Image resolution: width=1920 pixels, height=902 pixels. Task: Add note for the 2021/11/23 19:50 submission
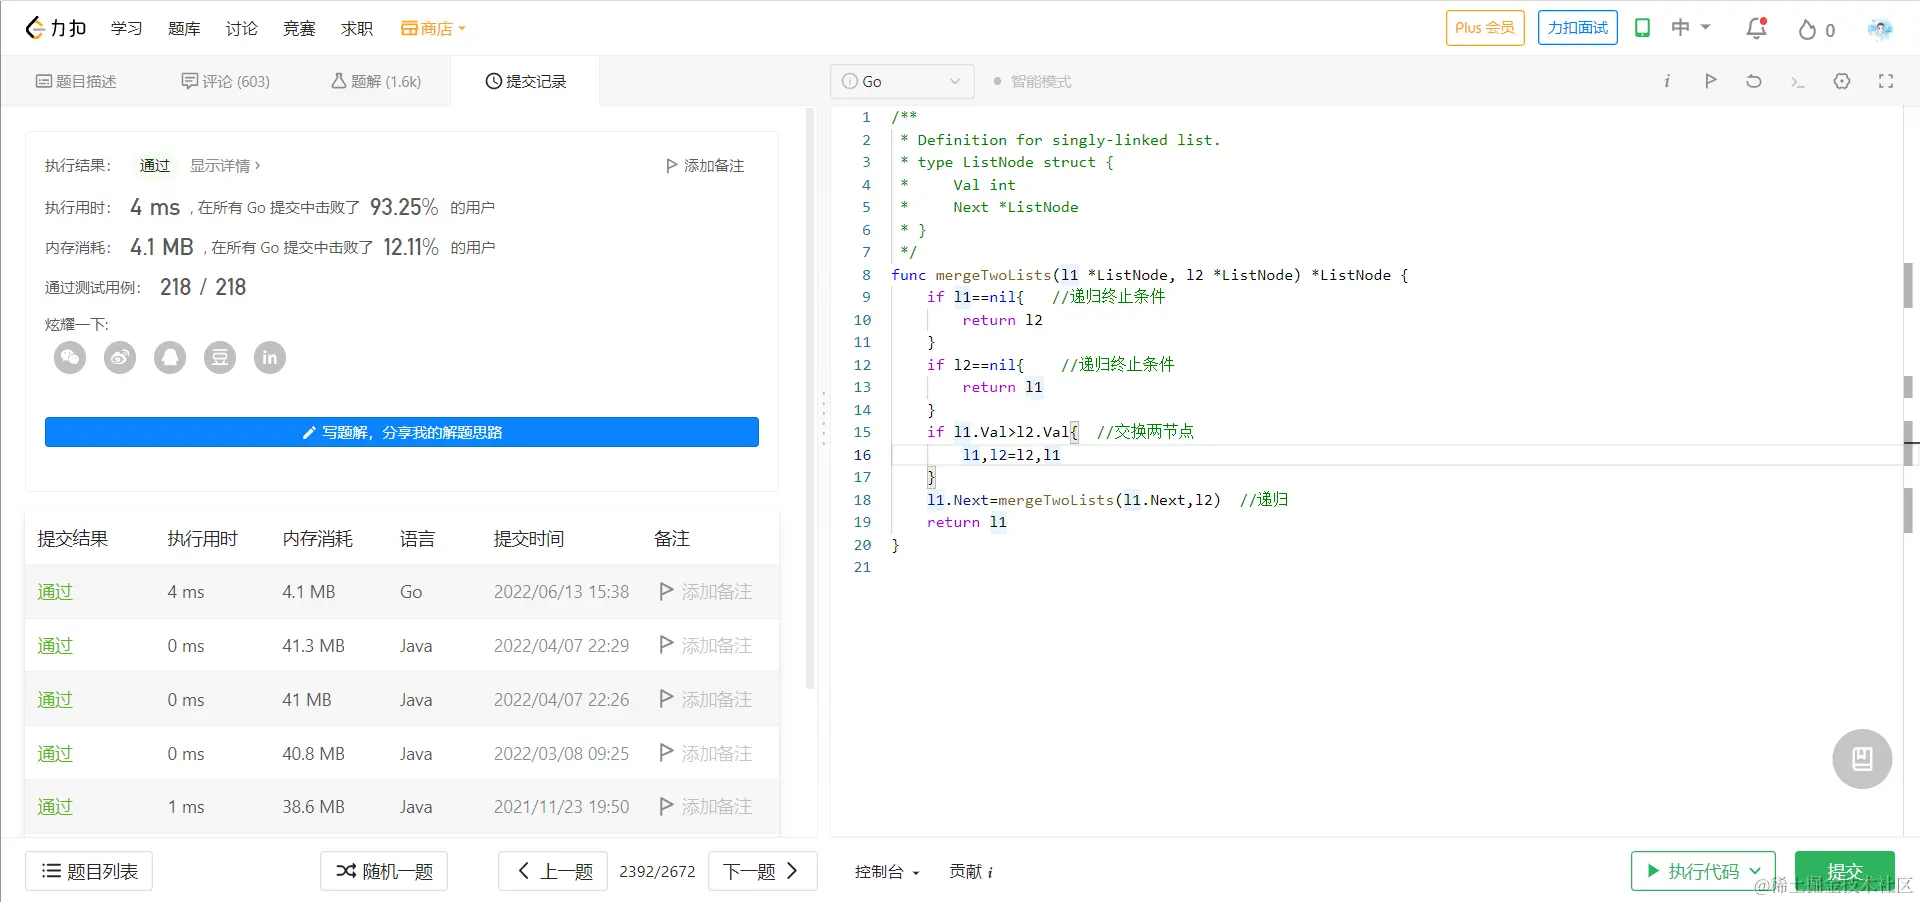coord(706,807)
